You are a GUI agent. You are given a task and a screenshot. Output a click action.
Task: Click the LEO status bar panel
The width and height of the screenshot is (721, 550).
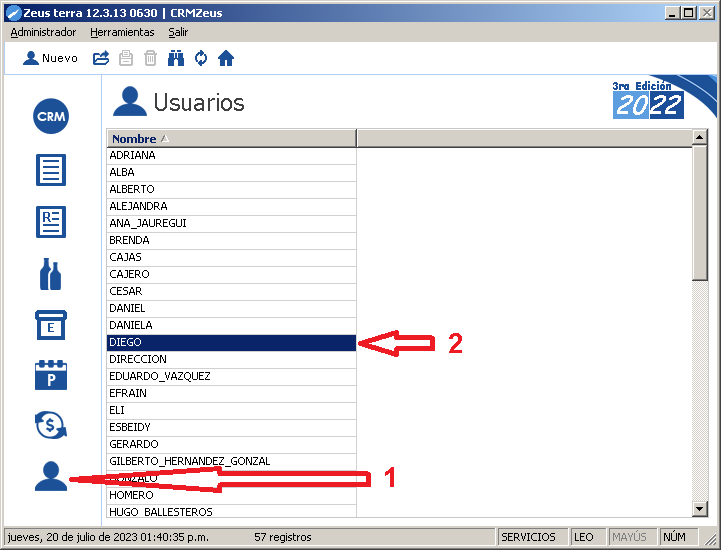click(589, 537)
